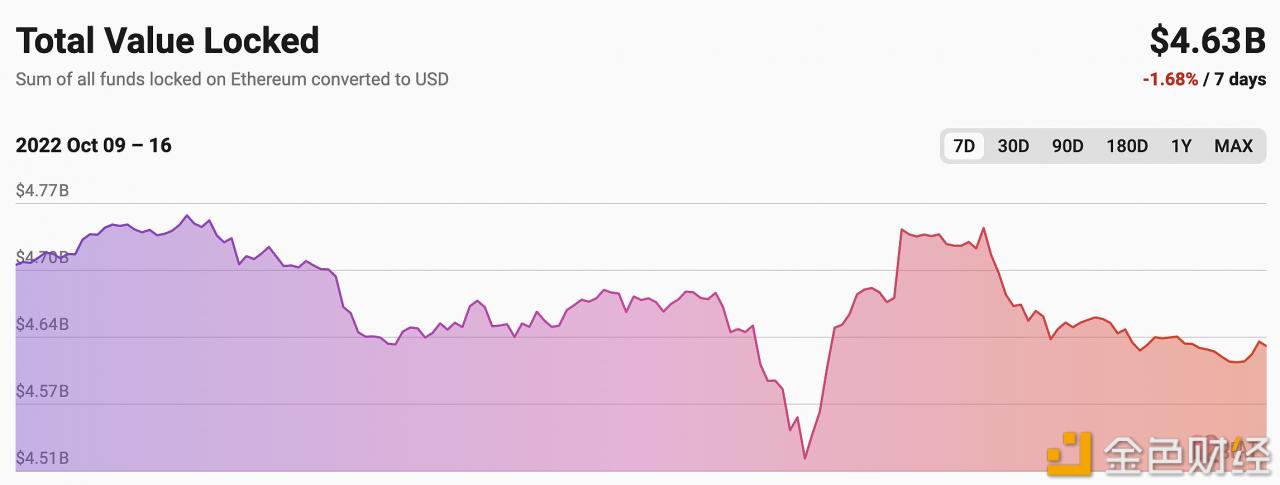
Task: Click the 2022 Oct 09 – 16 date label
Action: (x=93, y=145)
